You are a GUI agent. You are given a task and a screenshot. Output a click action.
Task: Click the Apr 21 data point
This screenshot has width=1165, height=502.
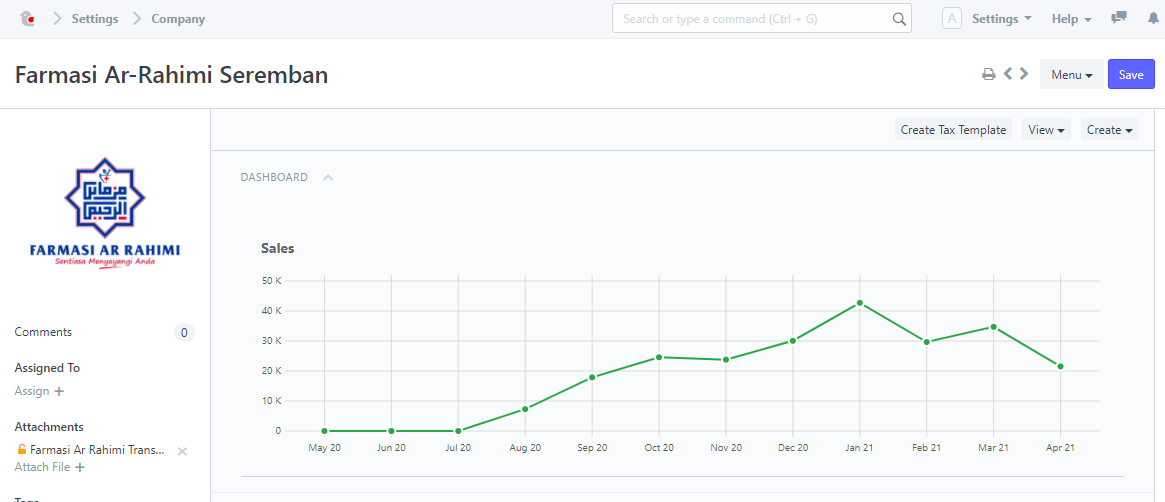click(1060, 366)
